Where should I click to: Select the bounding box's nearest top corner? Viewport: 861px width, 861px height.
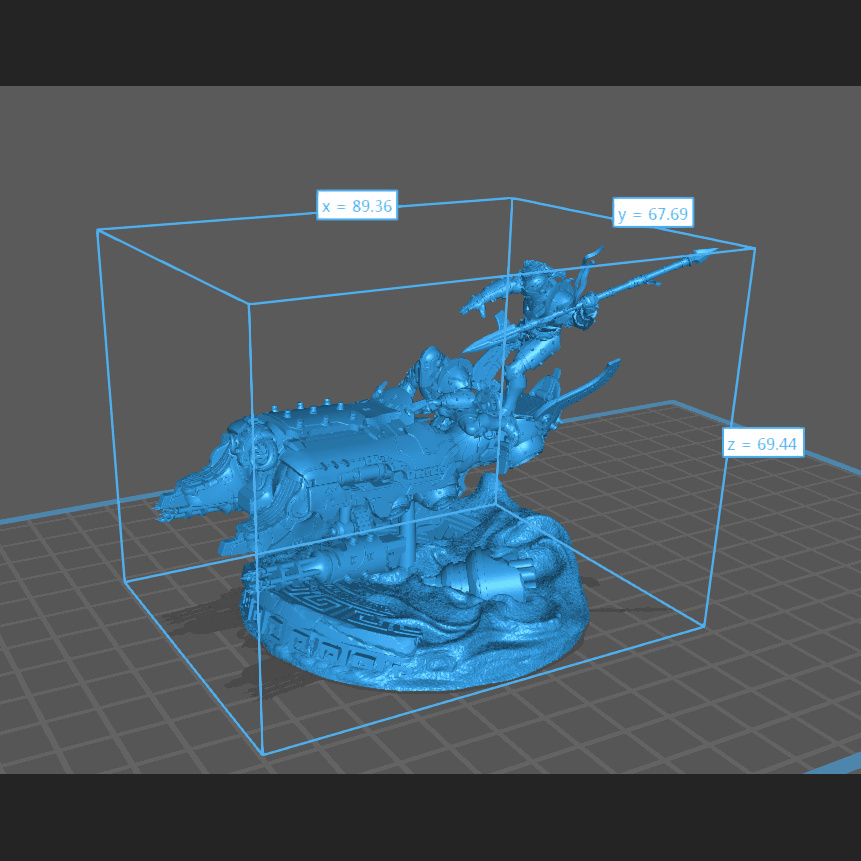coord(249,304)
